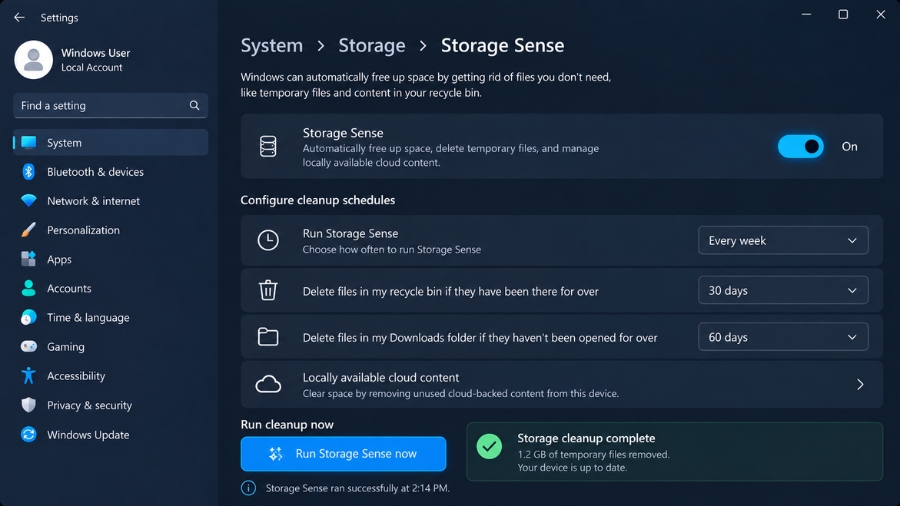Click '1.2 GB of temporary files removed' text
900x506 pixels.
[593, 454]
